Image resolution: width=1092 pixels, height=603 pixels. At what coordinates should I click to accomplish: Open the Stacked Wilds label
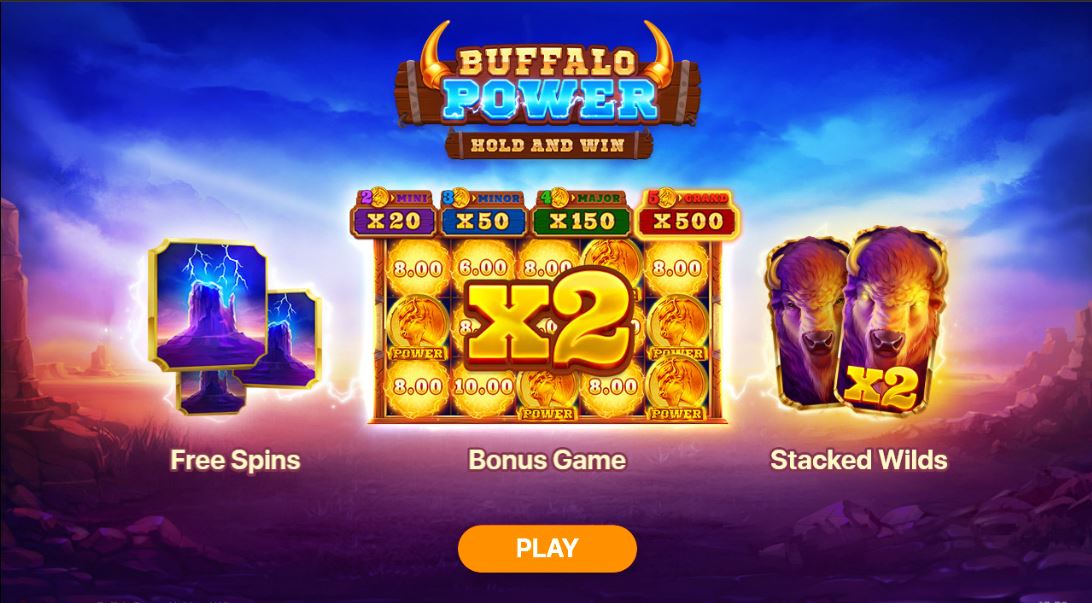(859, 460)
